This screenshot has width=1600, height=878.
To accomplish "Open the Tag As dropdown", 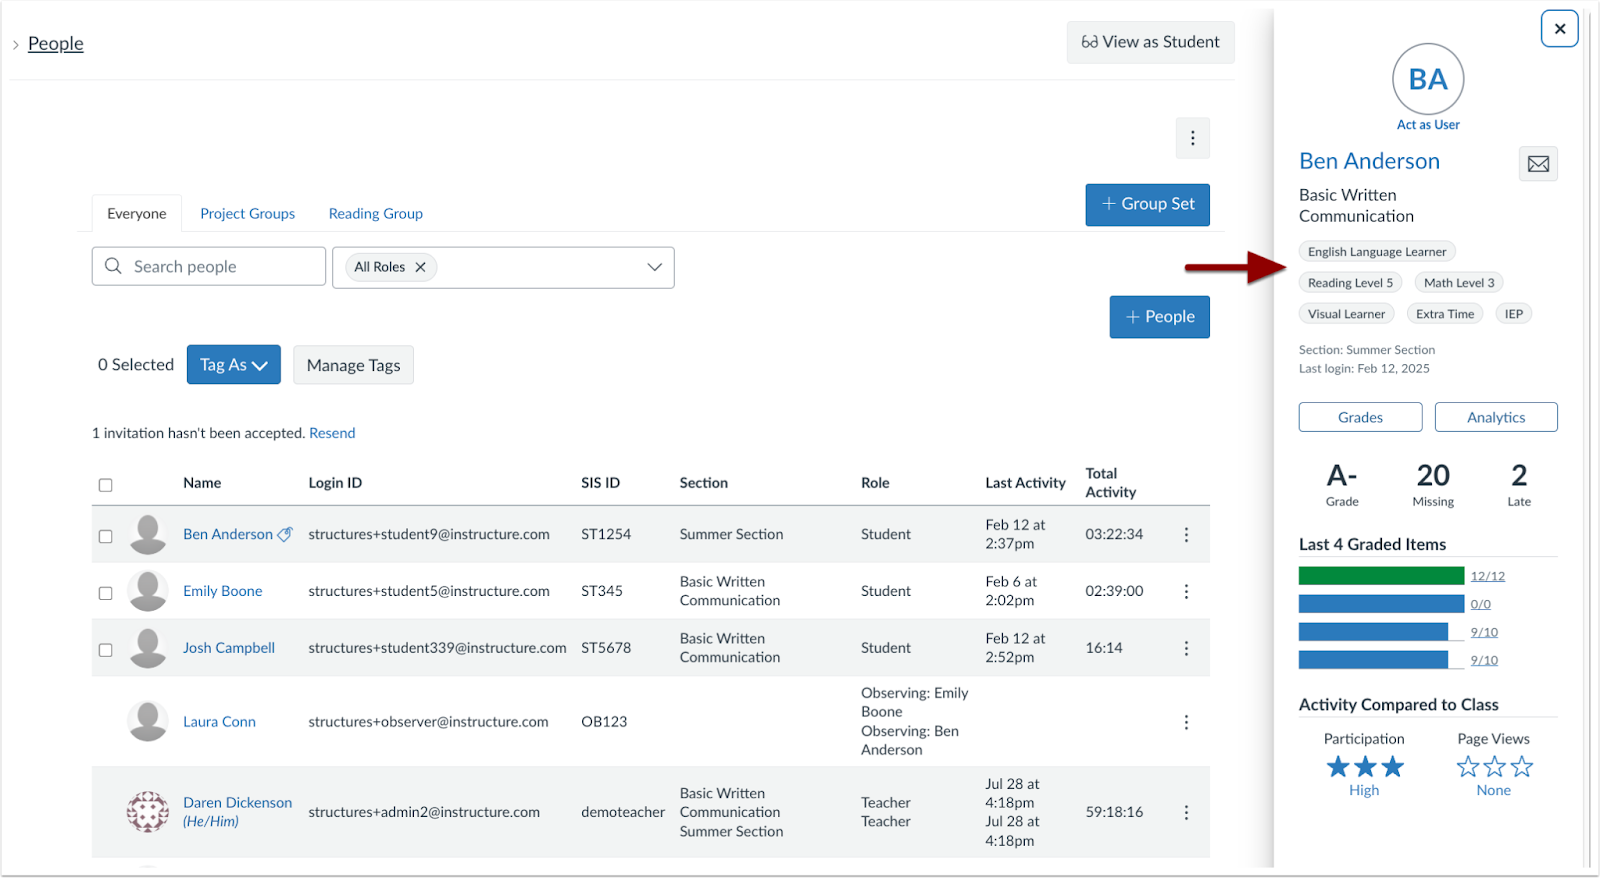I will [x=233, y=365].
